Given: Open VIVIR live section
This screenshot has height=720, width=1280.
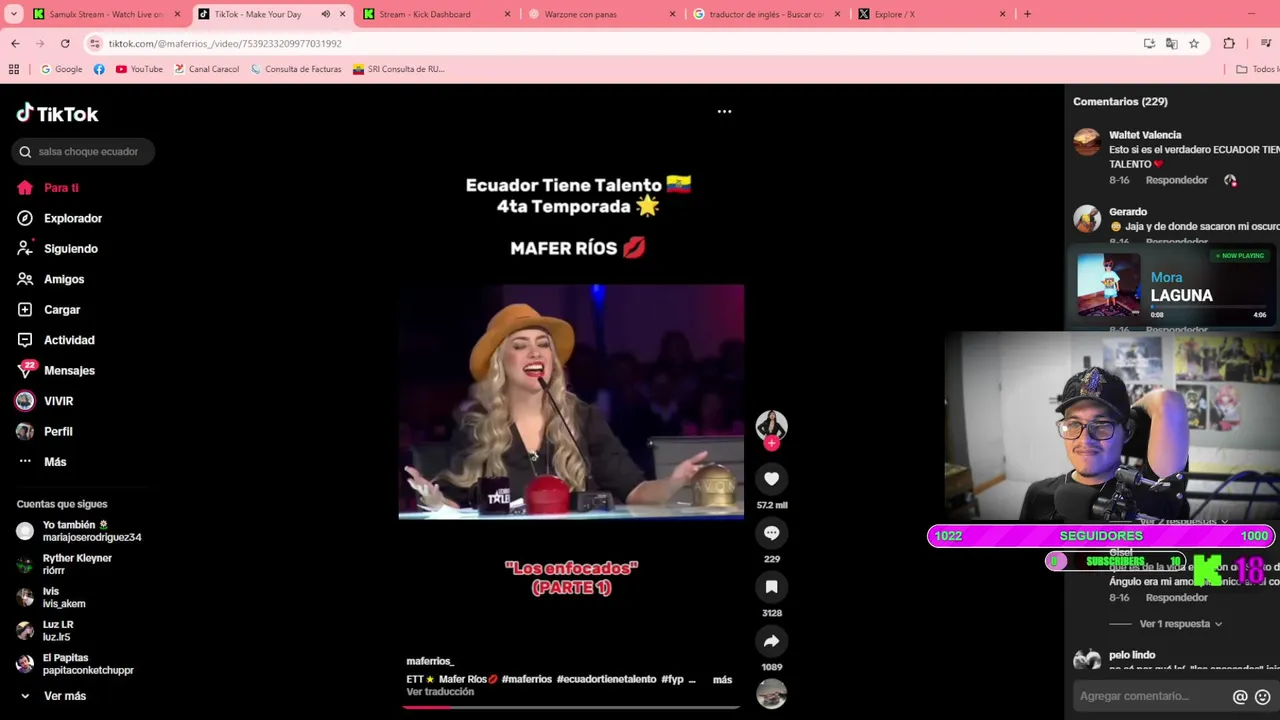Looking at the screenshot, I should pos(45,401).
